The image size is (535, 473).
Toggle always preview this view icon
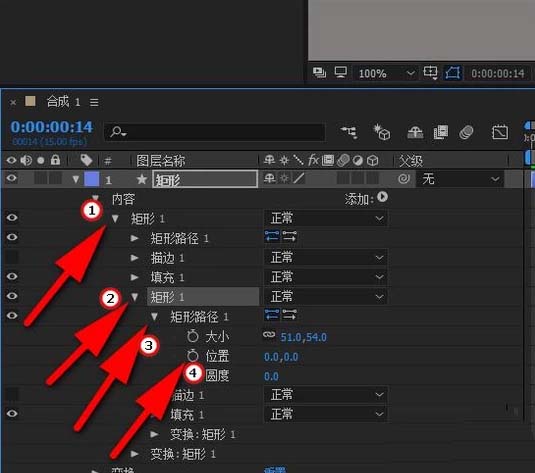click(319, 72)
